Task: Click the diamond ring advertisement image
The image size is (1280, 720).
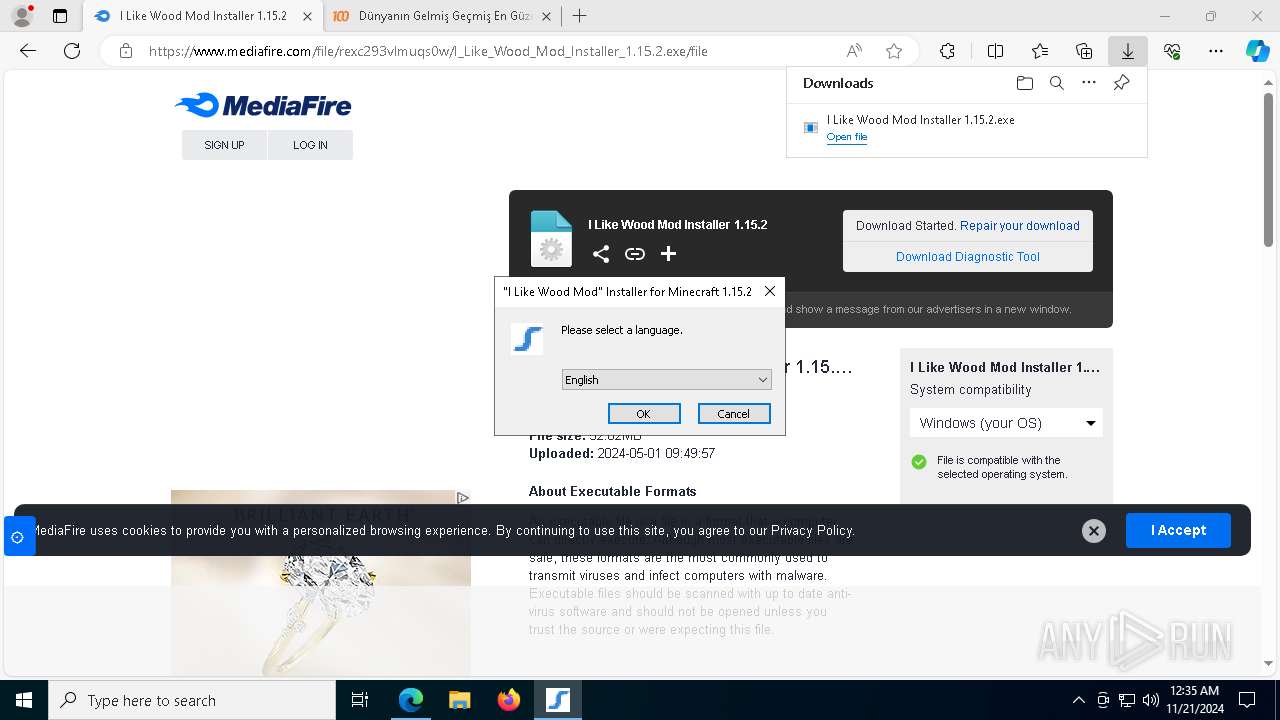Action: 320,582
